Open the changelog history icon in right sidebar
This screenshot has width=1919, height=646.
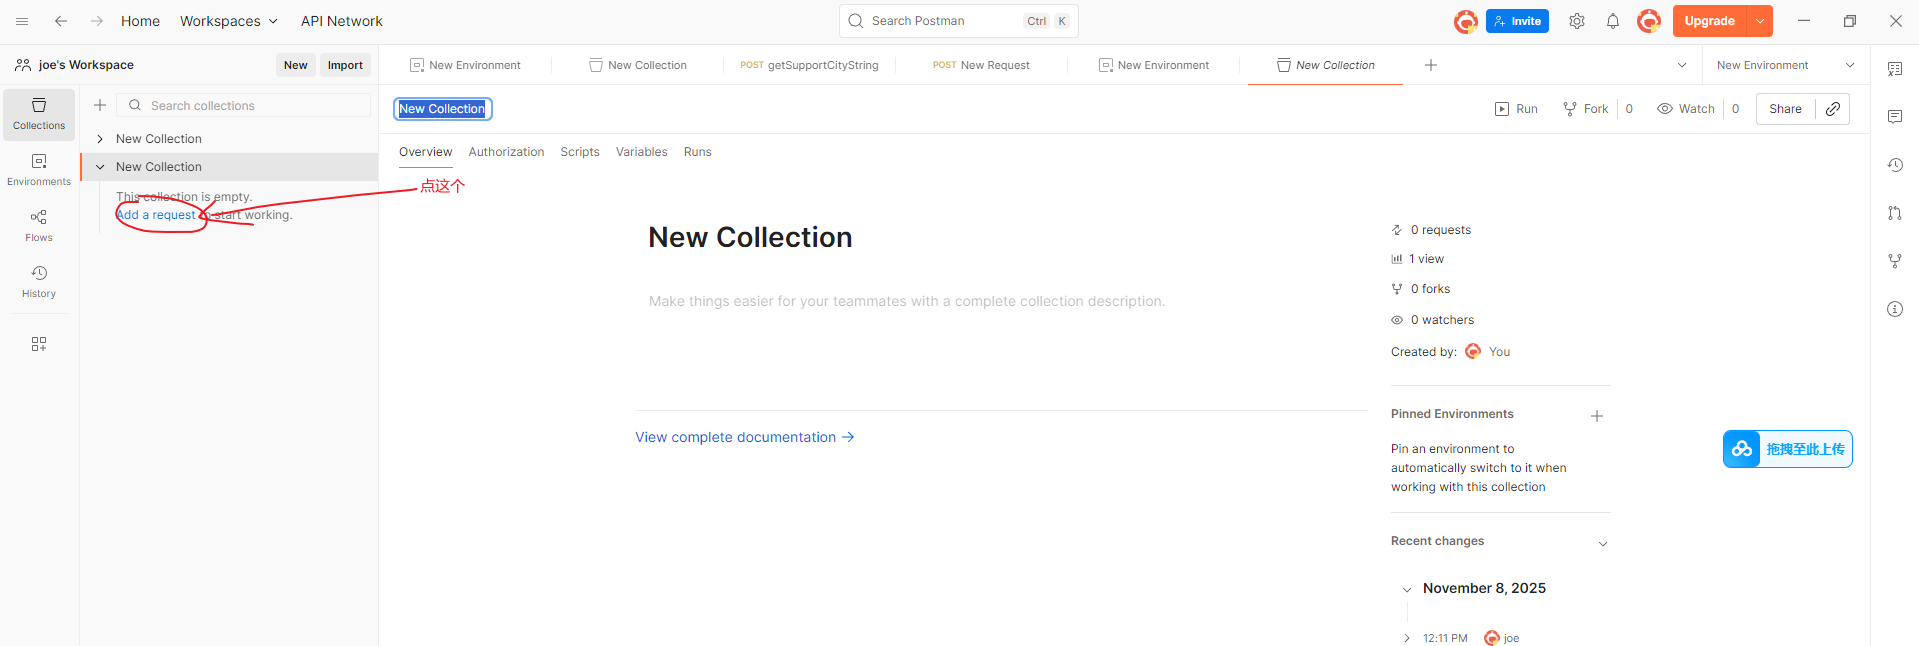1895,165
